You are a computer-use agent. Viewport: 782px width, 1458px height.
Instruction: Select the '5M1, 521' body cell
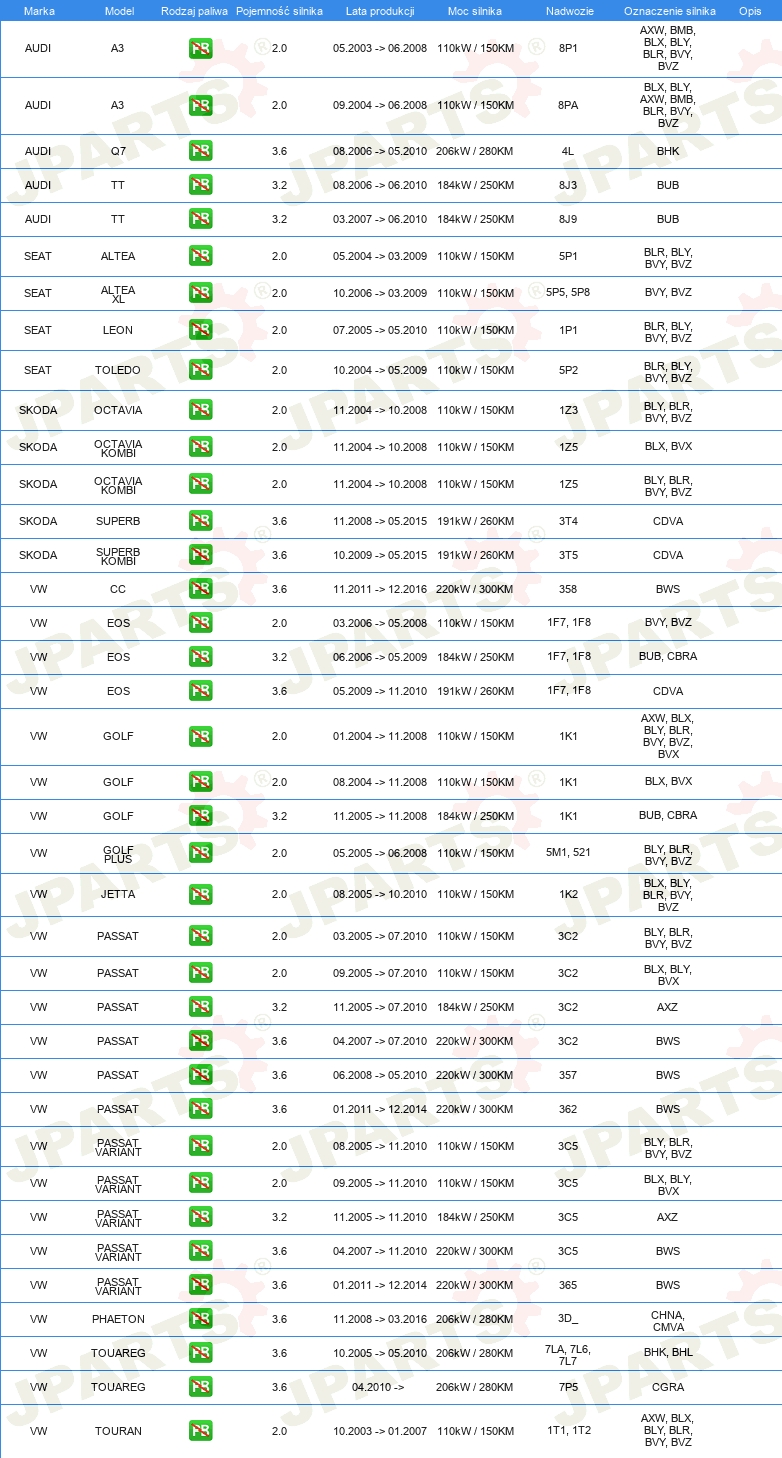(x=568, y=853)
